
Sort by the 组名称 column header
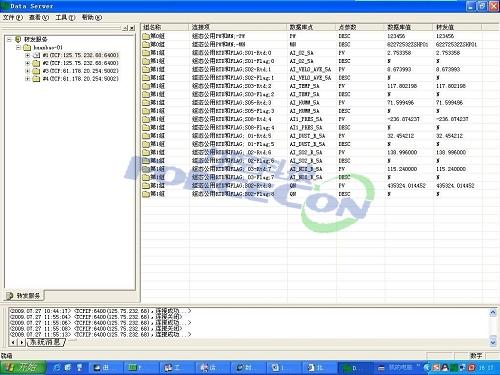(165, 27)
